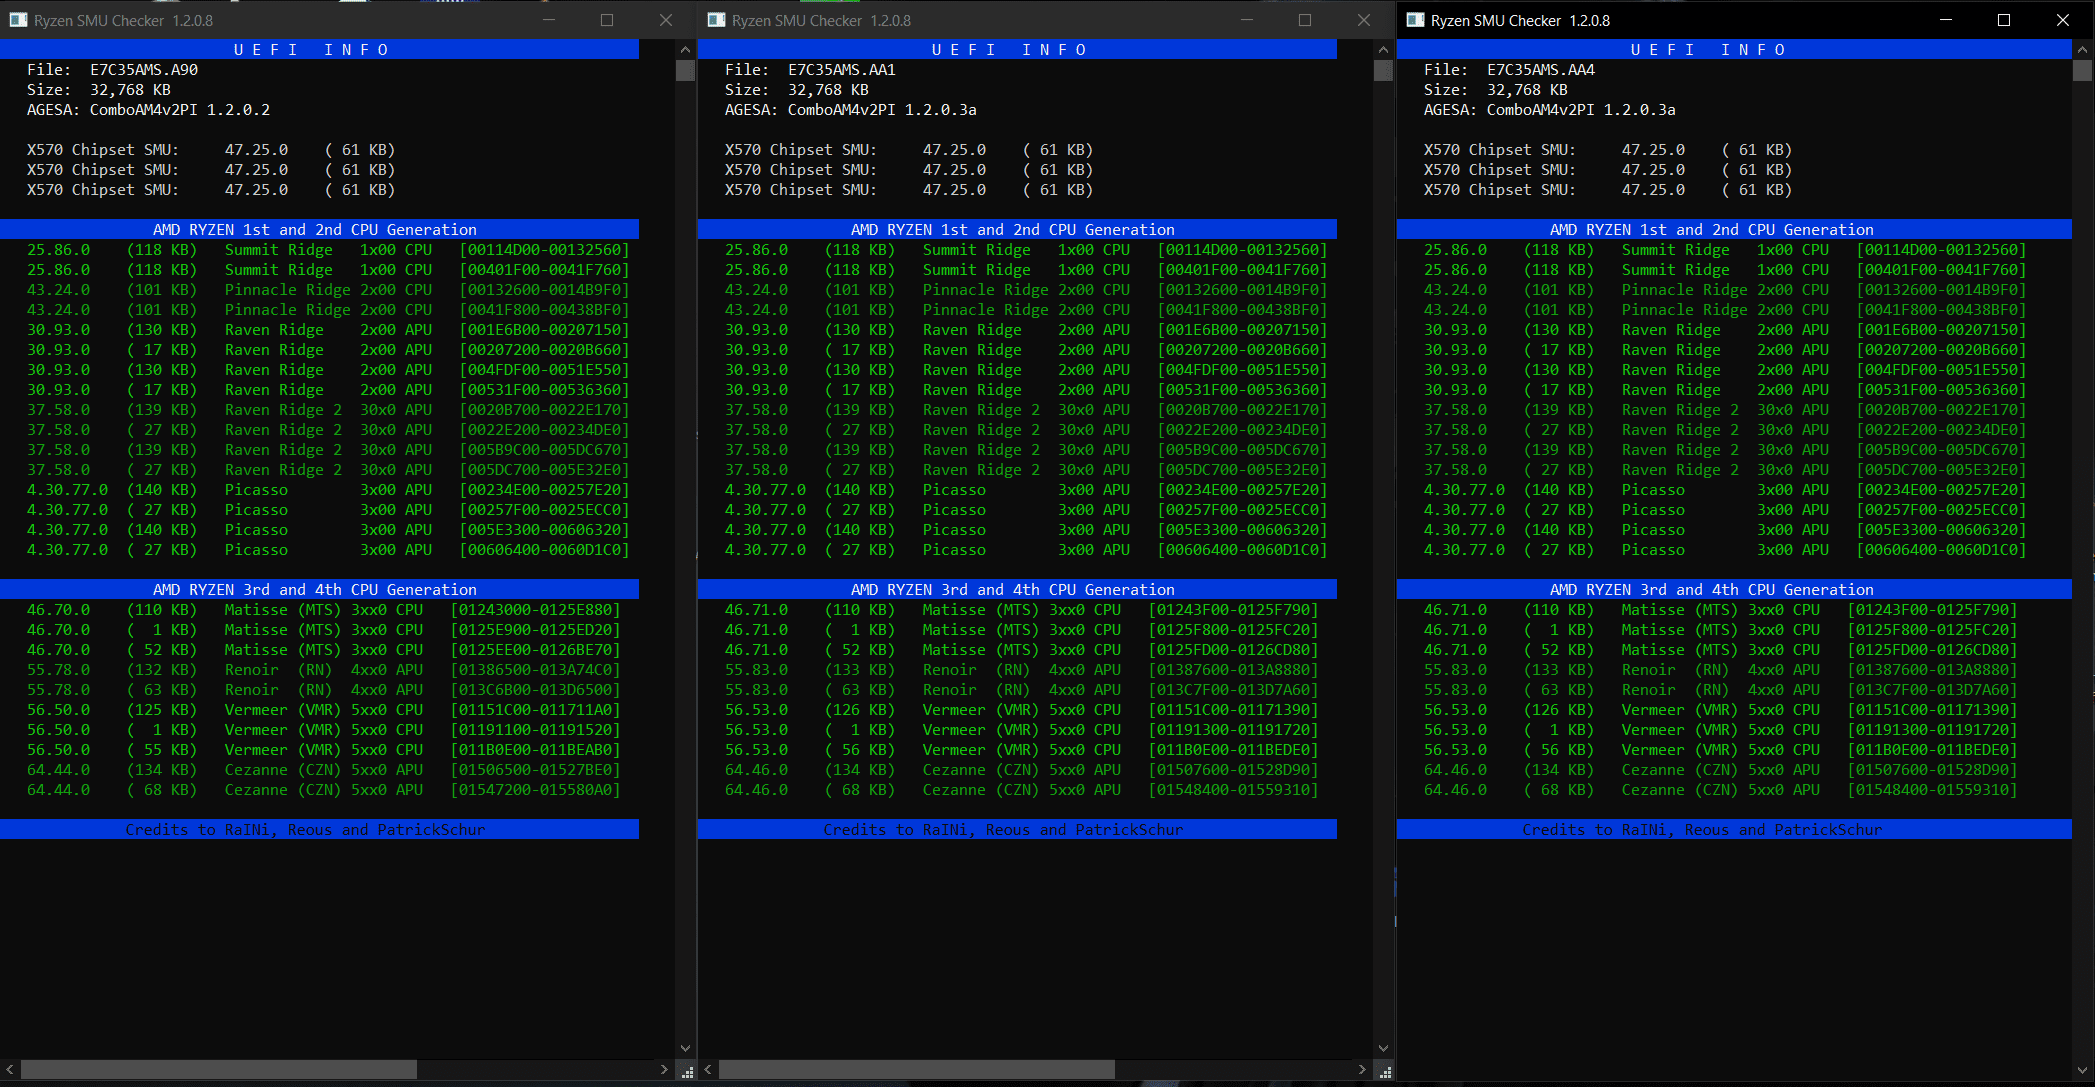The width and height of the screenshot is (2095, 1087).
Task: Click the vertical scrollbar thumb in the left window
Action: point(685,70)
